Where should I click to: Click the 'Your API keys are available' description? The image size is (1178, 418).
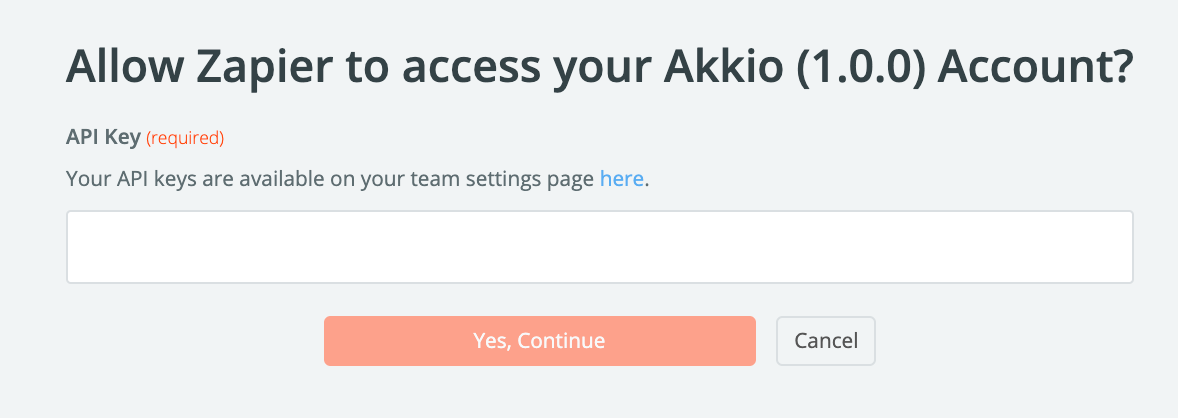click(x=330, y=180)
